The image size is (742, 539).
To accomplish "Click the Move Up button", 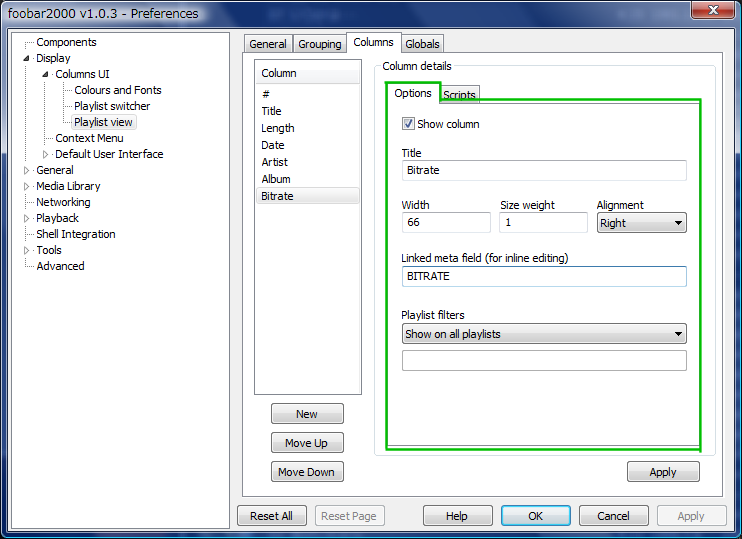I will (307, 443).
